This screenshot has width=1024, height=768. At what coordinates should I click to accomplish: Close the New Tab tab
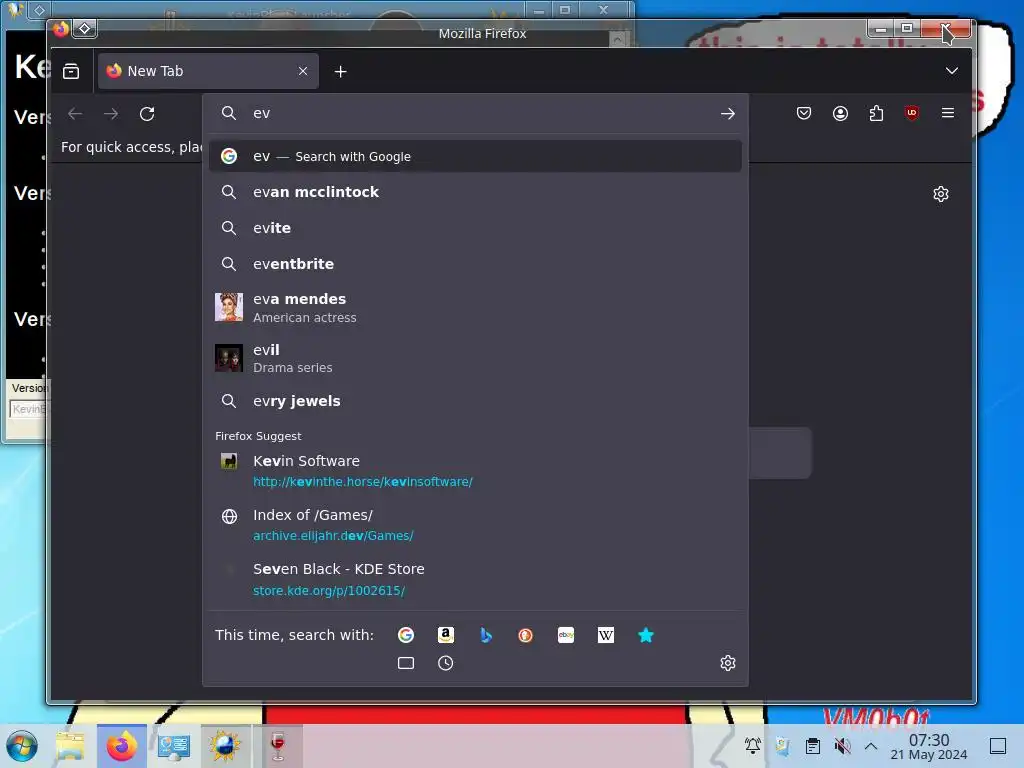coord(303,71)
